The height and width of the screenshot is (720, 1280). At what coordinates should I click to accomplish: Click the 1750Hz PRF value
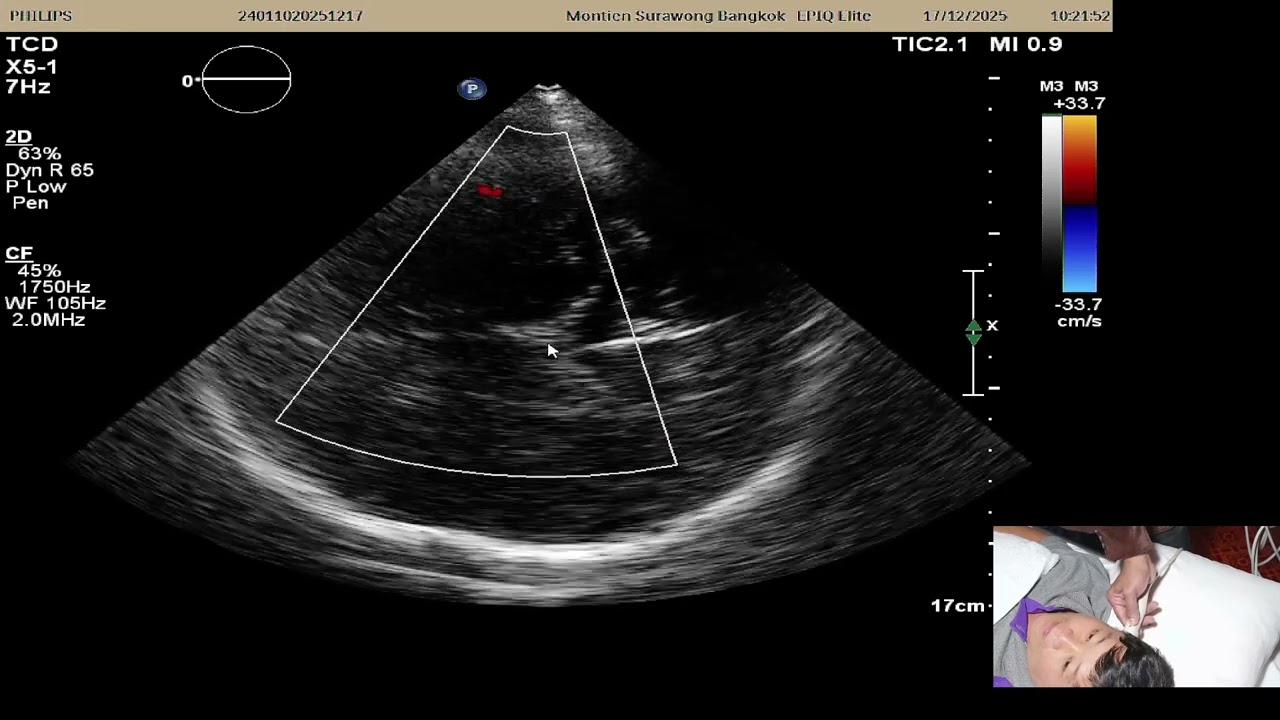55,287
